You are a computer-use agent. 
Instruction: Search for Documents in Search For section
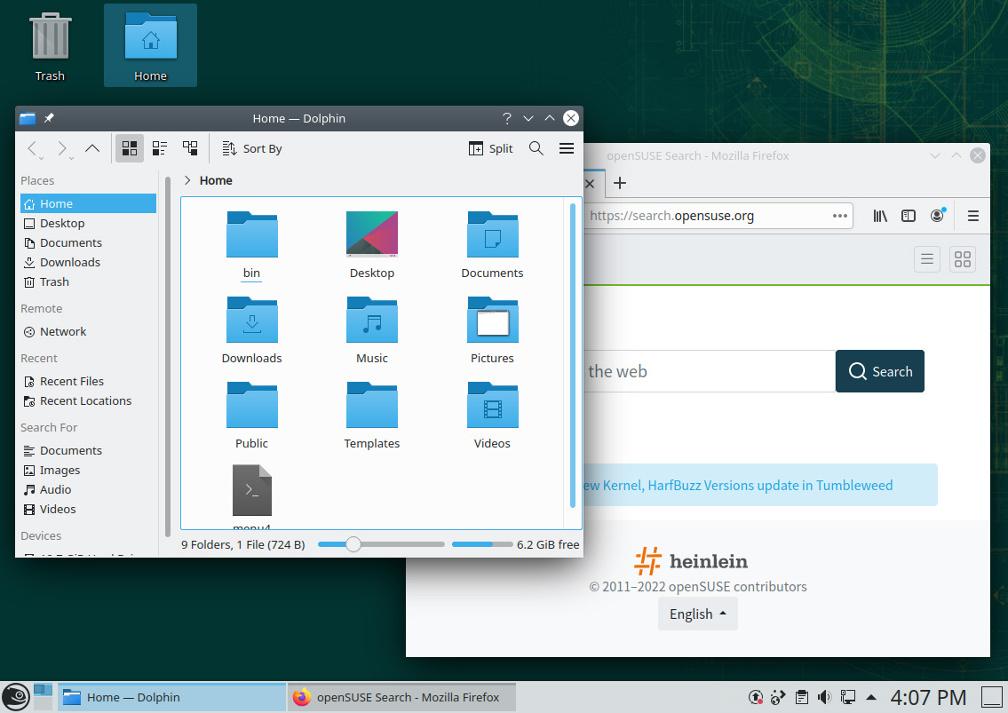point(88,451)
